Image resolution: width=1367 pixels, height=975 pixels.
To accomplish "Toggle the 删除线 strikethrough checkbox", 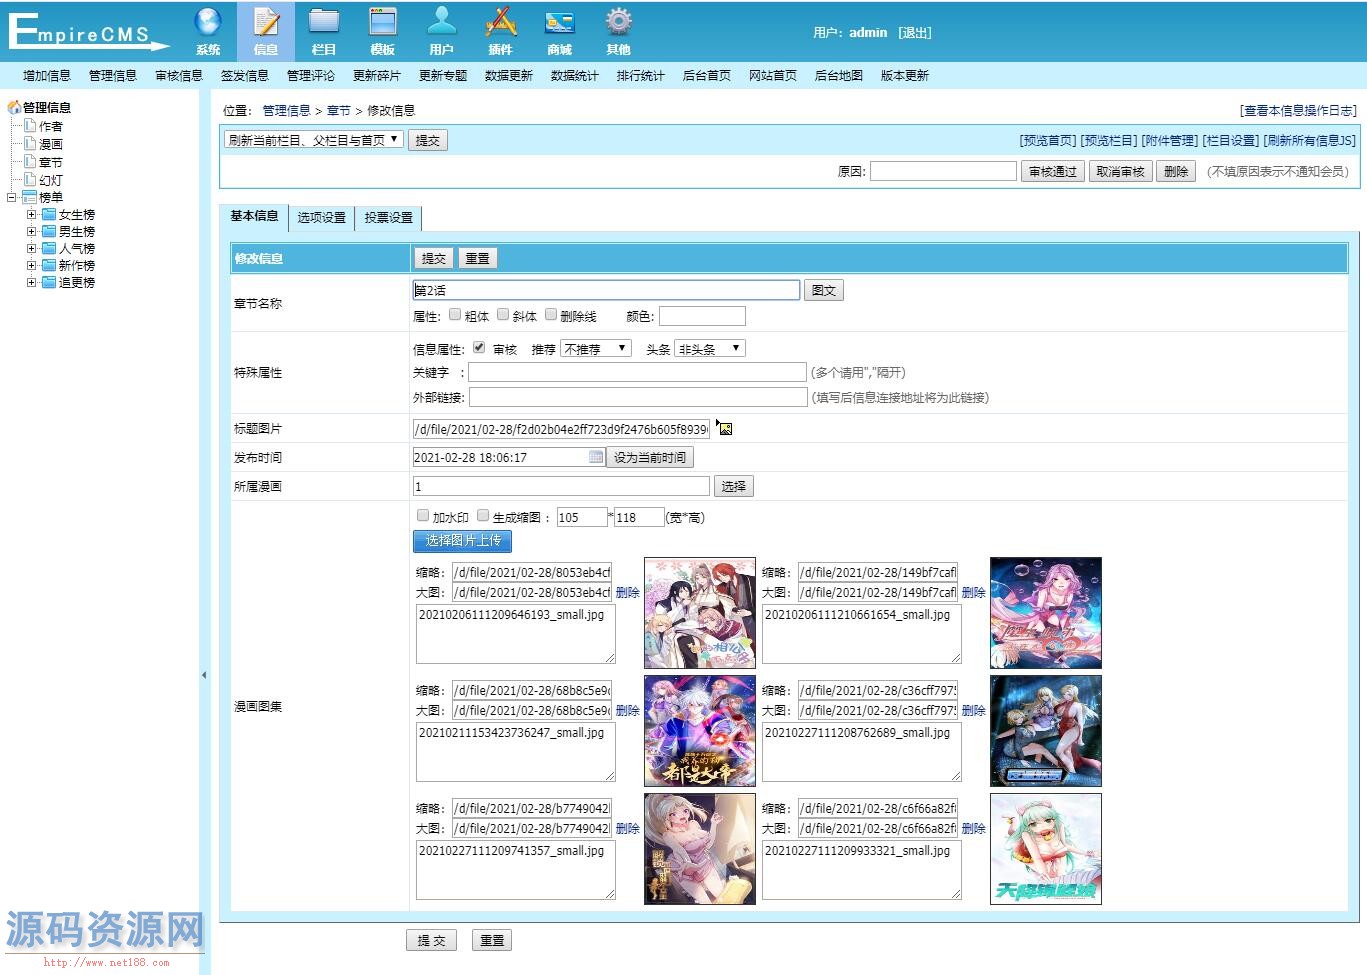I will coord(551,315).
